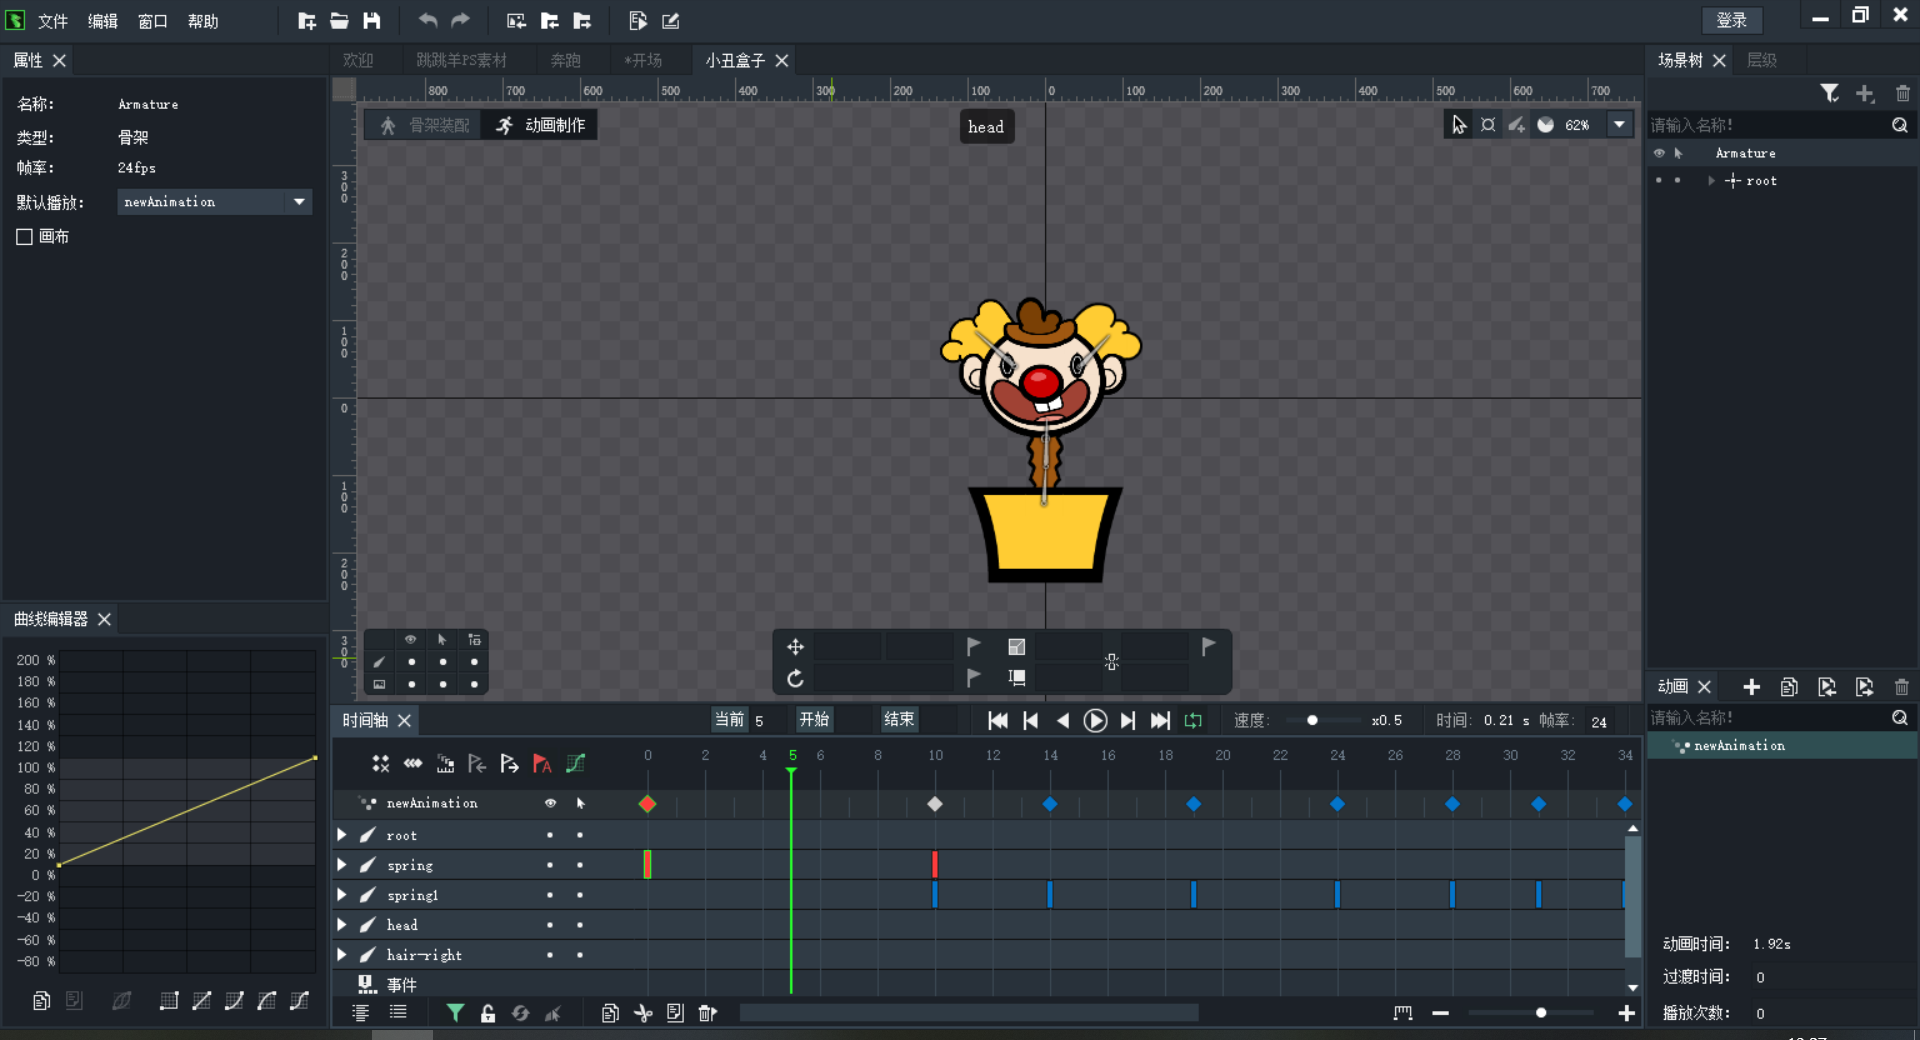Expand the hair-right bone timeline row
The image size is (1920, 1040).
tap(342, 955)
